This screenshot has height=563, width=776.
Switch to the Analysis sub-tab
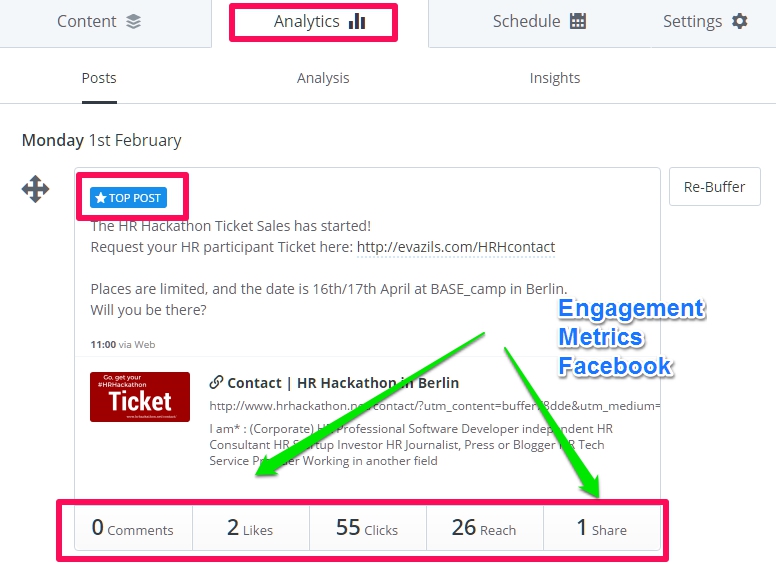[x=323, y=78]
